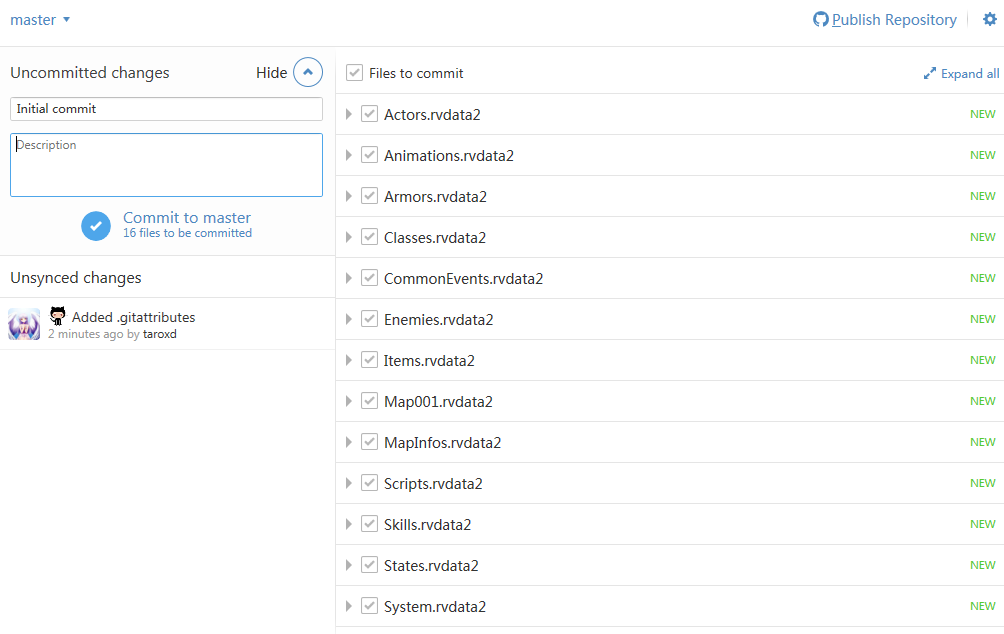Click the System.rvdata2 file name

tap(435, 606)
